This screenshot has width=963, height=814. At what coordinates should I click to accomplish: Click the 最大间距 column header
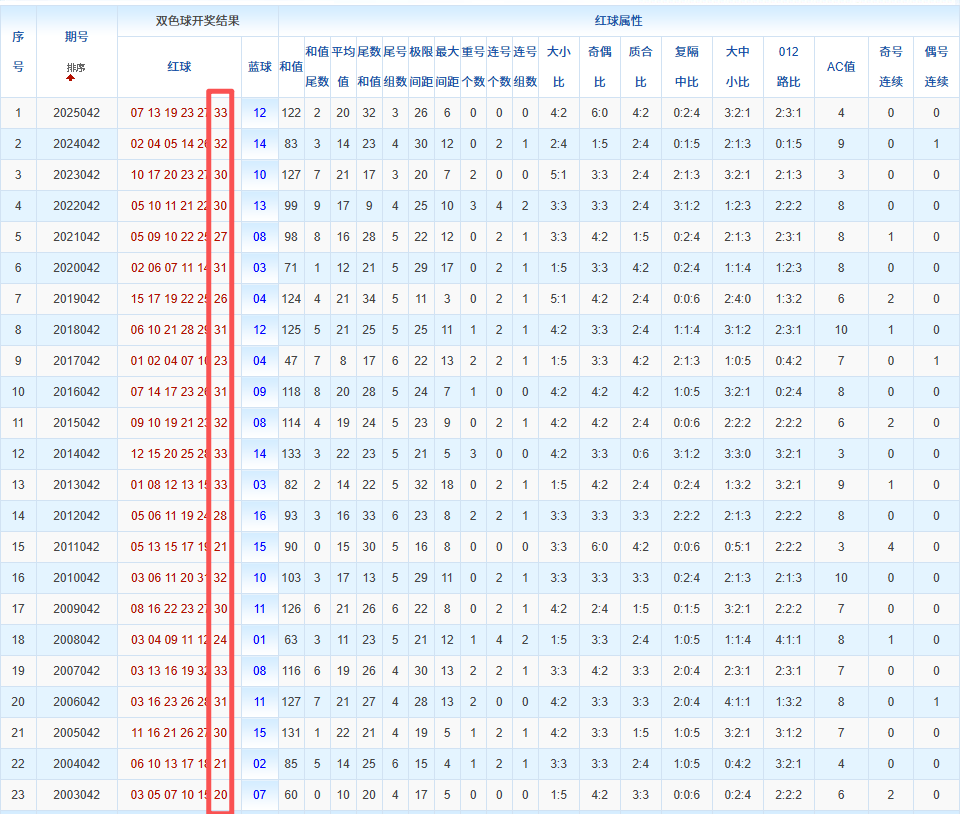tap(447, 66)
